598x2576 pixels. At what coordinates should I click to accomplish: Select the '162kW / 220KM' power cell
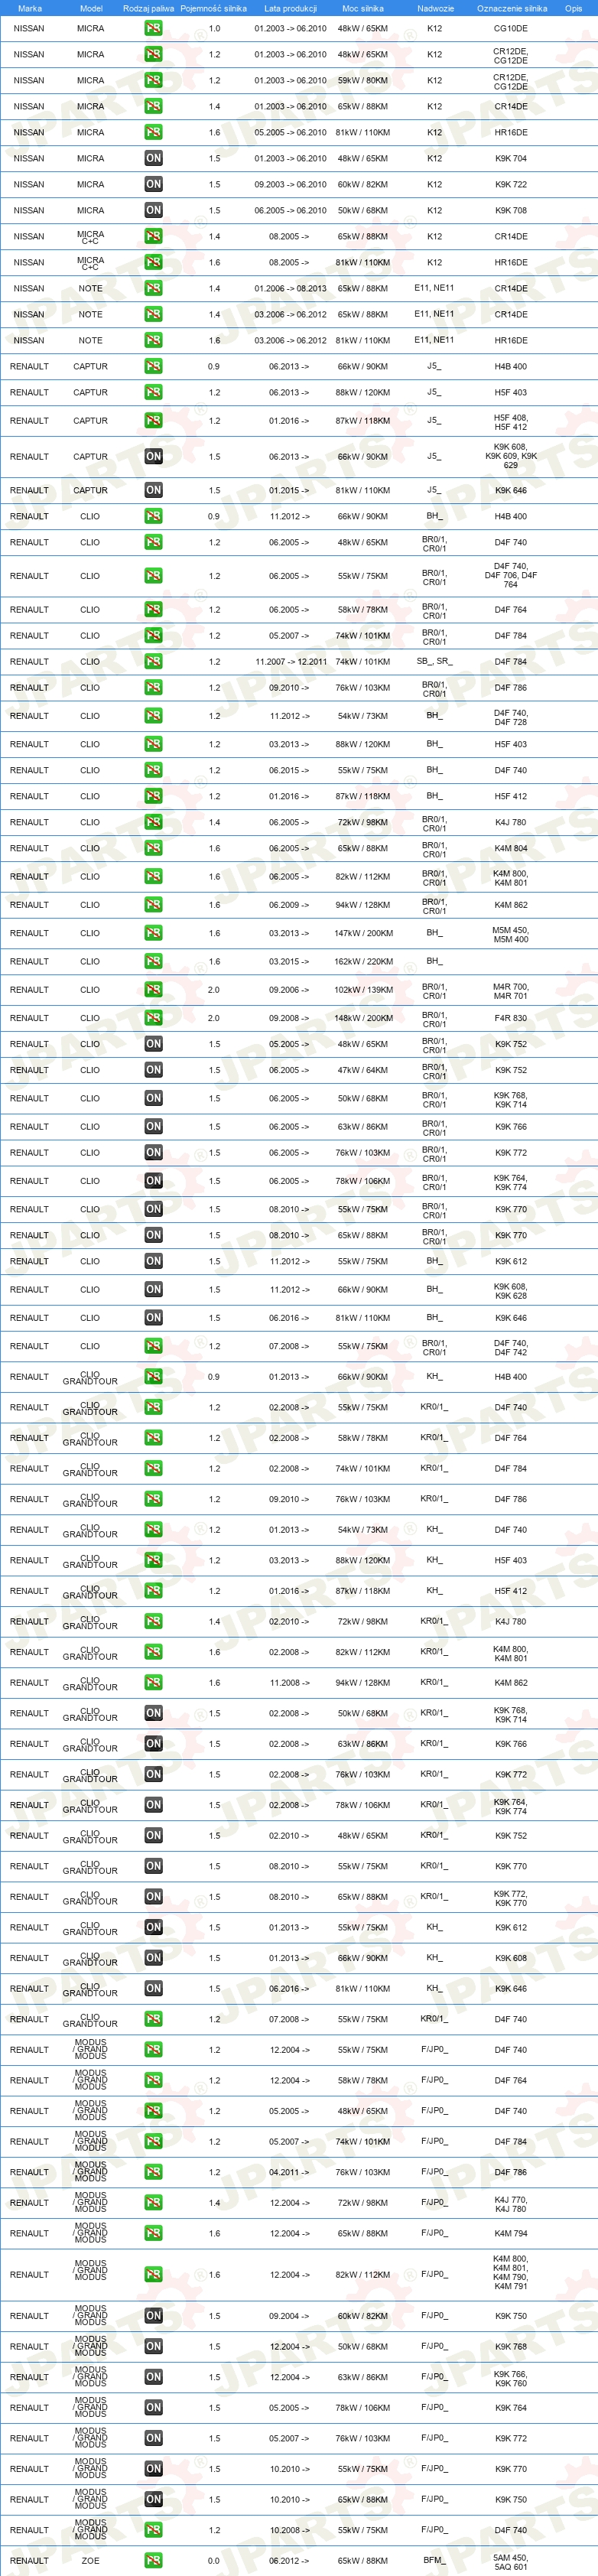tap(363, 961)
